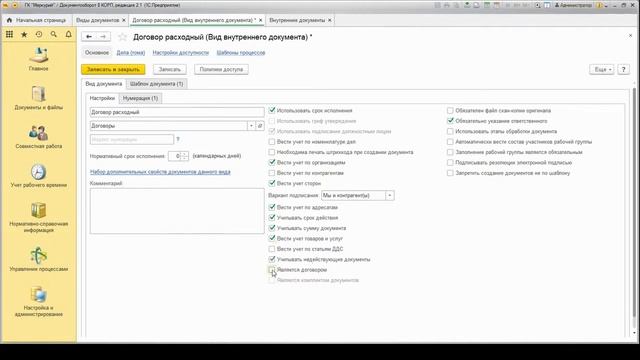Close the Договор расходный form
The image size is (640, 360).
(x=630, y=36)
